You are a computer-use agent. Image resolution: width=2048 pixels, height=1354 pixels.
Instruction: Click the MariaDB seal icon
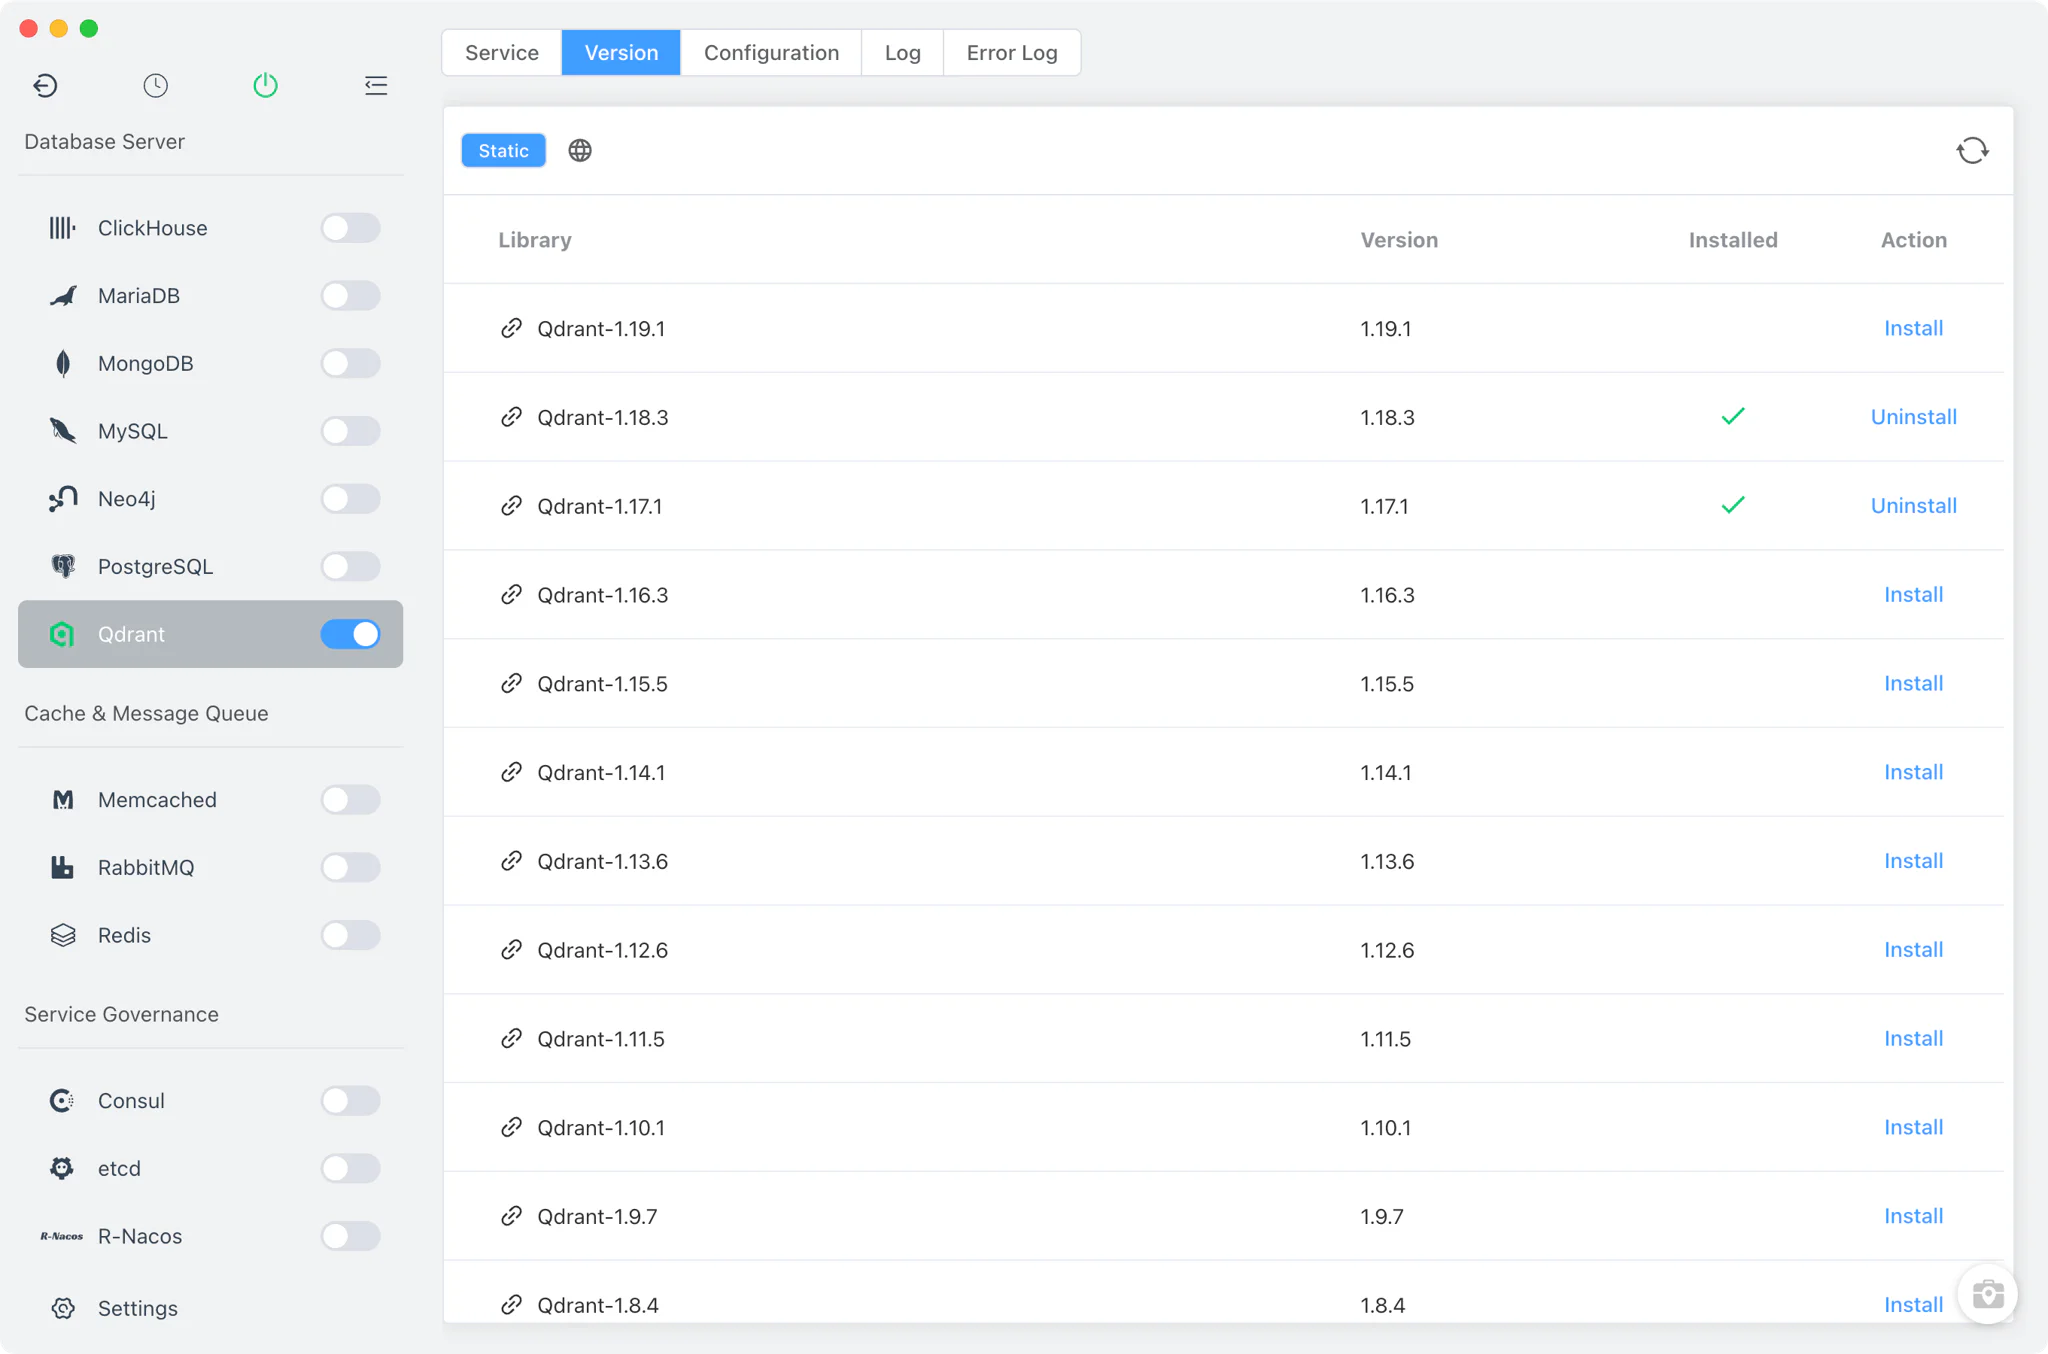(x=62, y=296)
